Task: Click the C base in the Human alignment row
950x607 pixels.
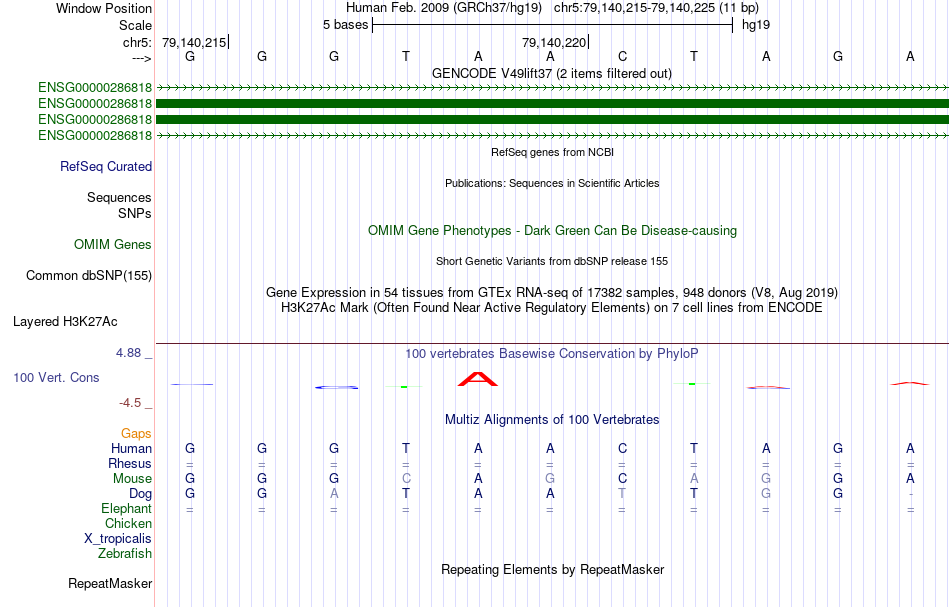Action: pos(622,448)
